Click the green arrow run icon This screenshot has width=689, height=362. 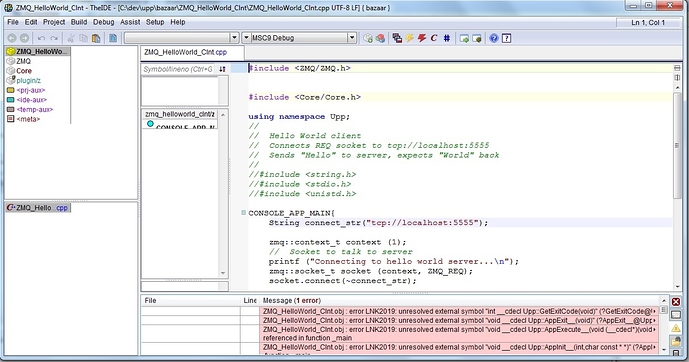pyautogui.click(x=464, y=38)
